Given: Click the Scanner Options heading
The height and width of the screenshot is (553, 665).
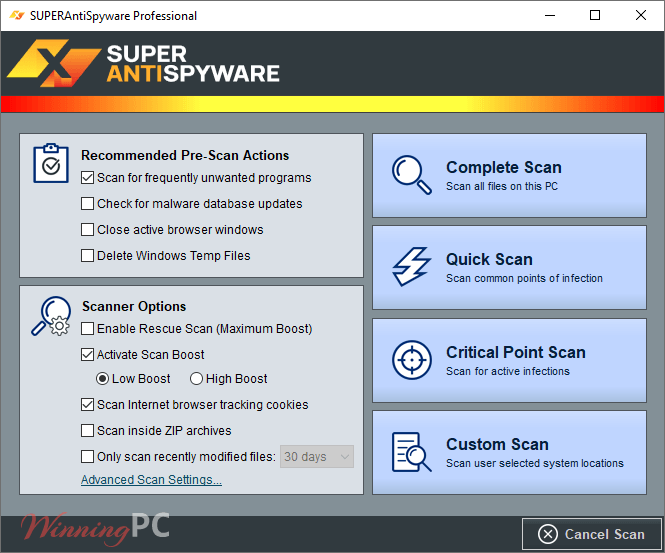Looking at the screenshot, I should tap(134, 306).
